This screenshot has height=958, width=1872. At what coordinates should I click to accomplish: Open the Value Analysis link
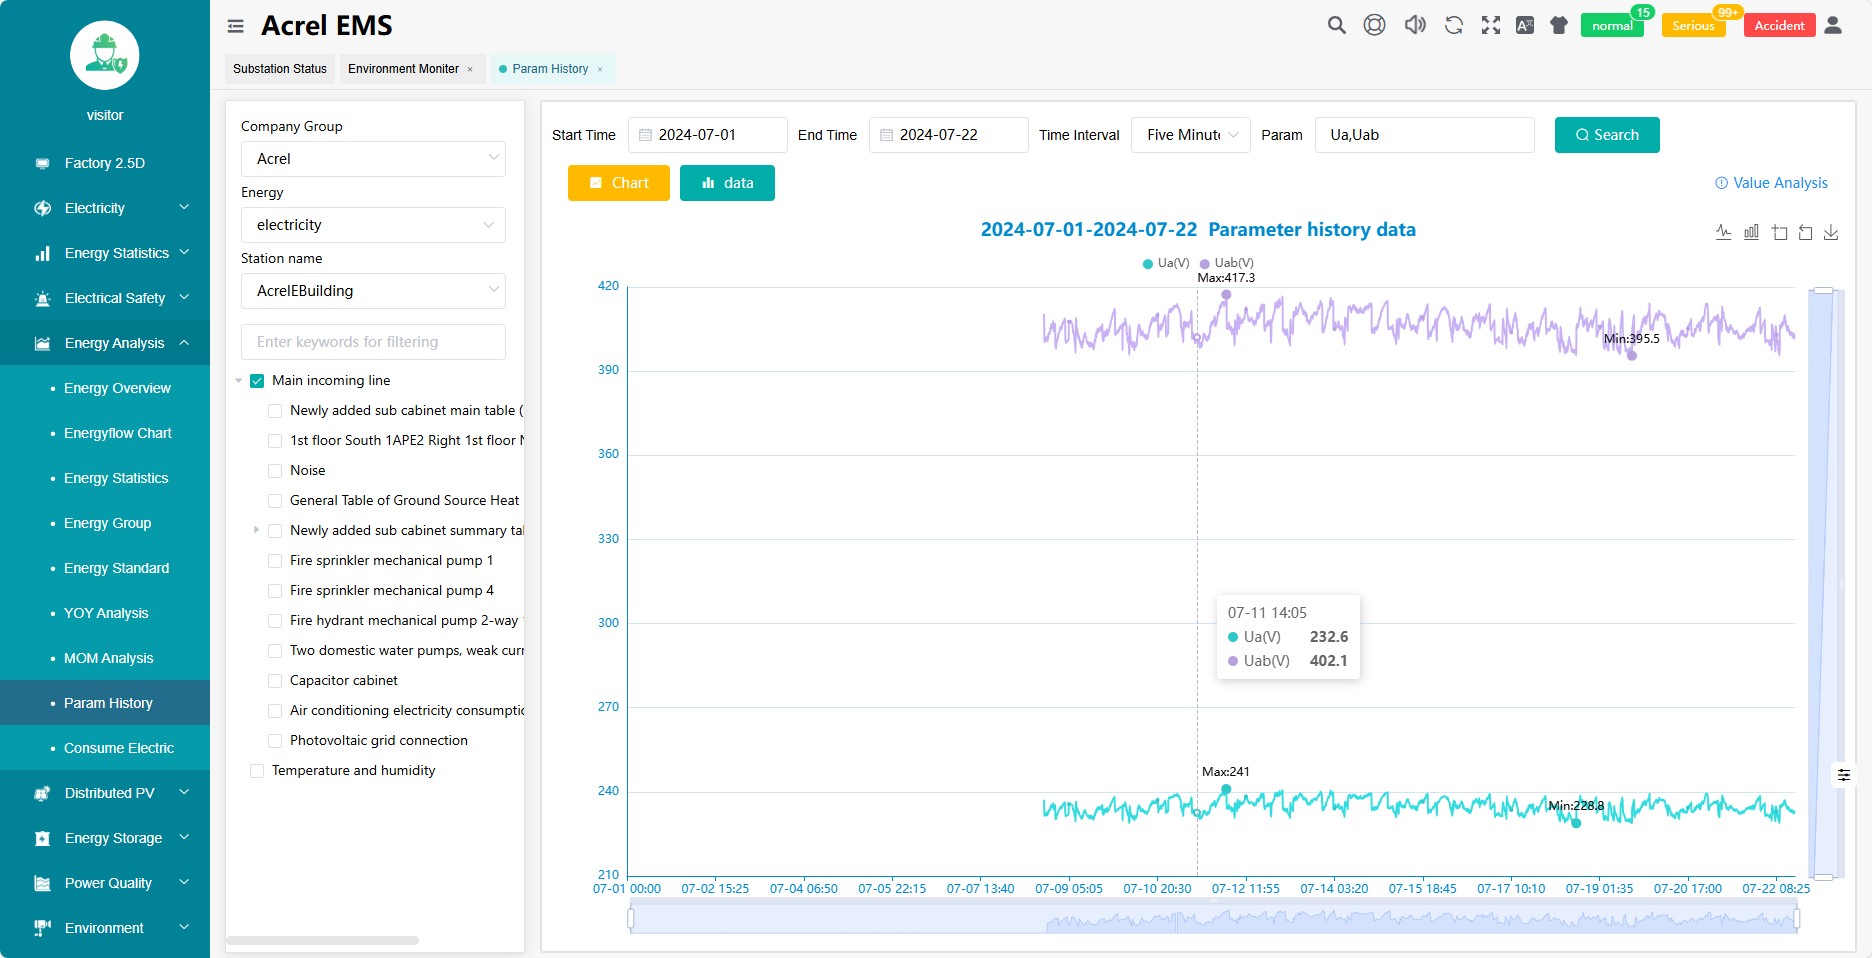point(1771,183)
